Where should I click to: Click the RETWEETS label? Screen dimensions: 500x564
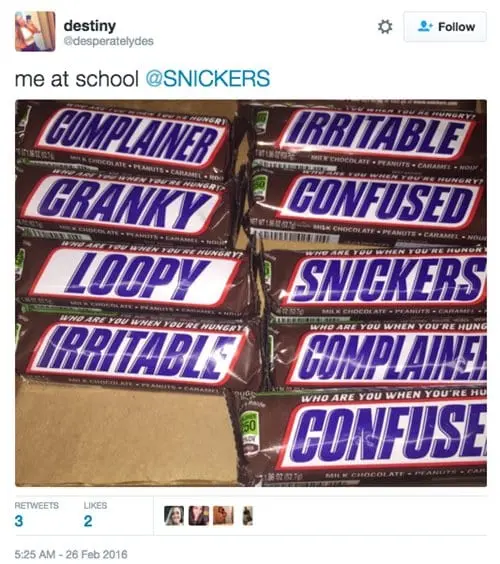coord(36,505)
